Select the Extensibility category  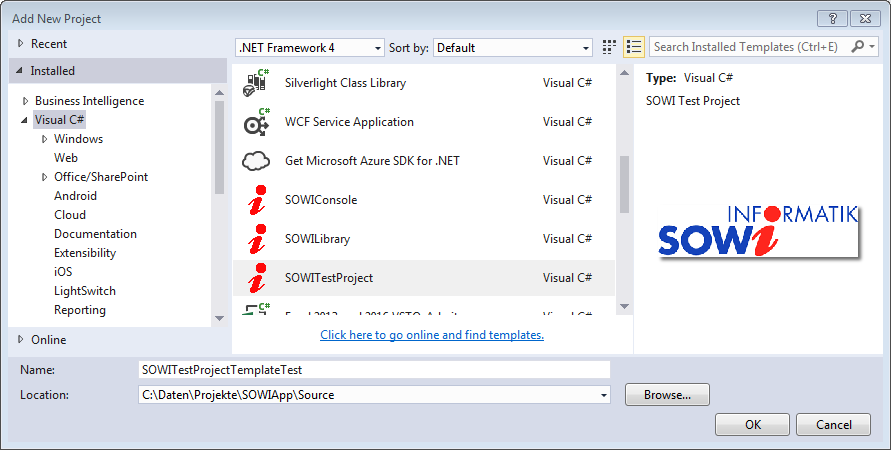point(85,253)
